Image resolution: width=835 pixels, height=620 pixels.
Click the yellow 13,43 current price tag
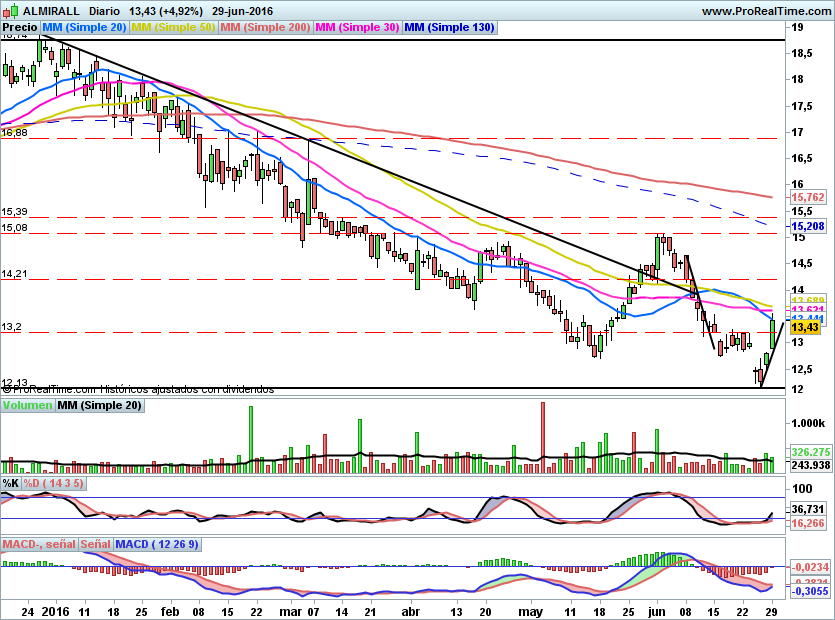coord(805,327)
